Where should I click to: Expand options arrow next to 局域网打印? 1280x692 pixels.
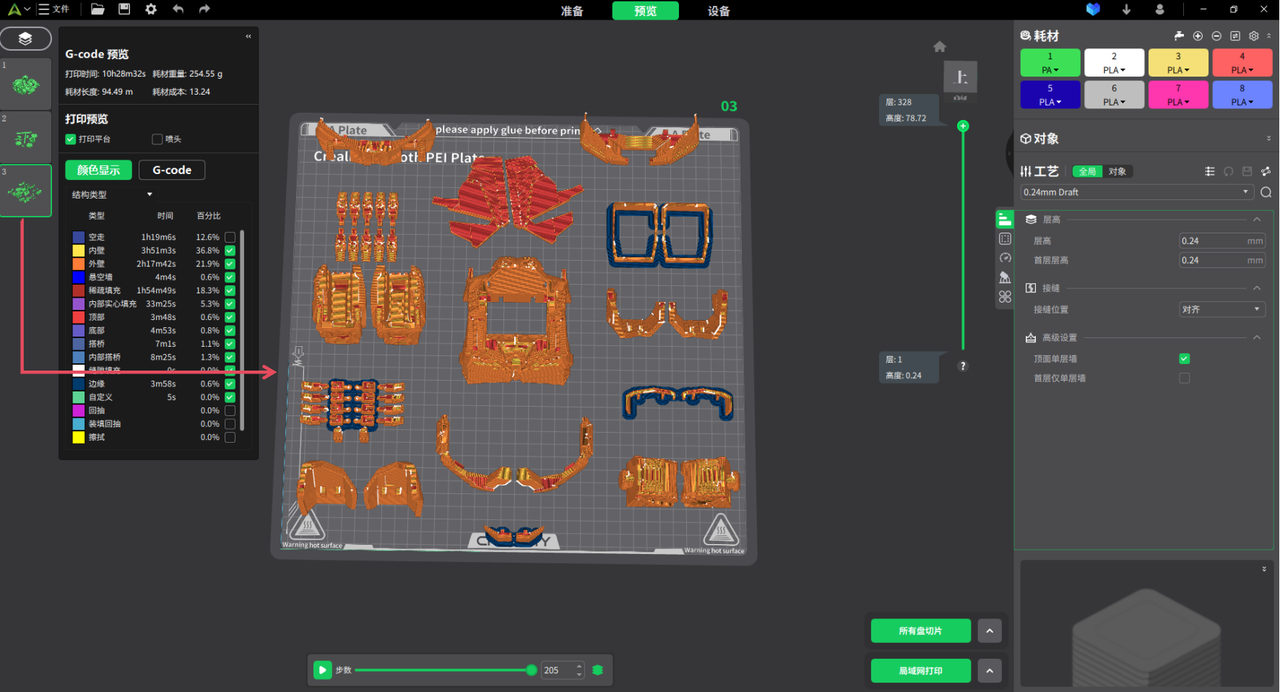tap(989, 670)
